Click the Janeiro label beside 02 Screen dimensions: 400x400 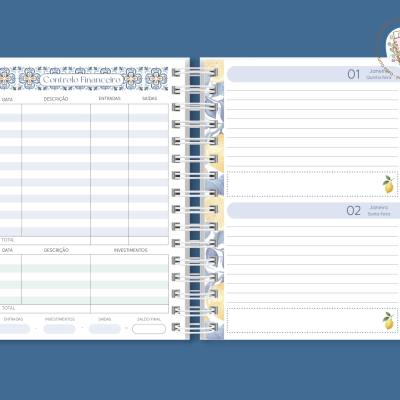pyautogui.click(x=379, y=207)
